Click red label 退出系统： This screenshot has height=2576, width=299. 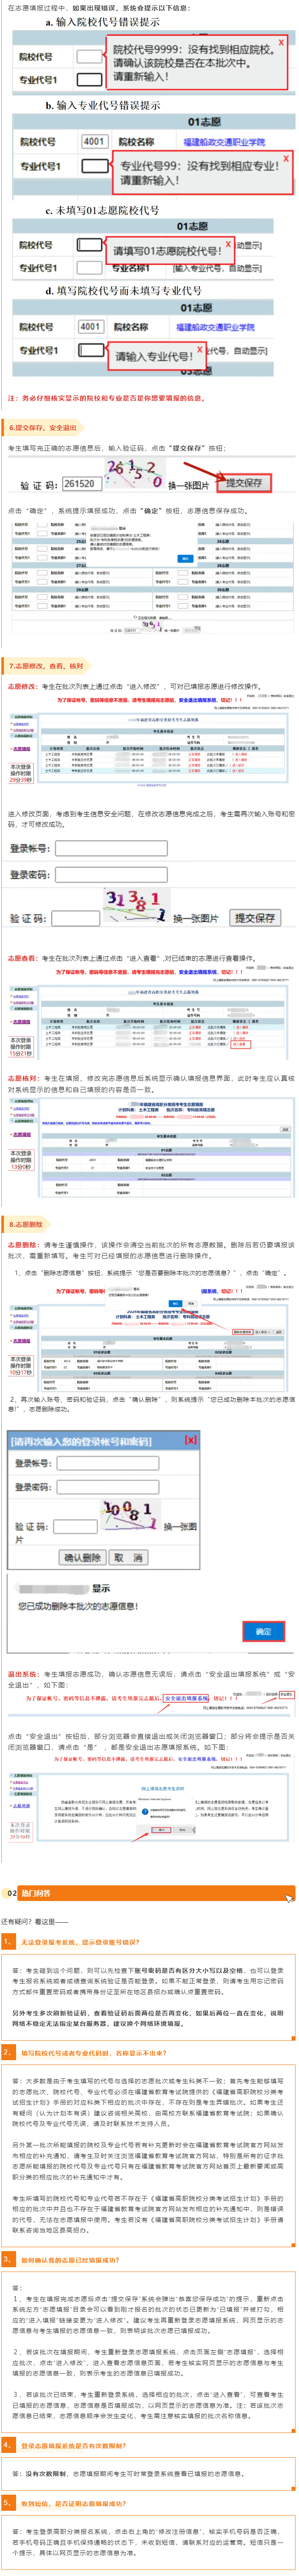click(x=24, y=1673)
